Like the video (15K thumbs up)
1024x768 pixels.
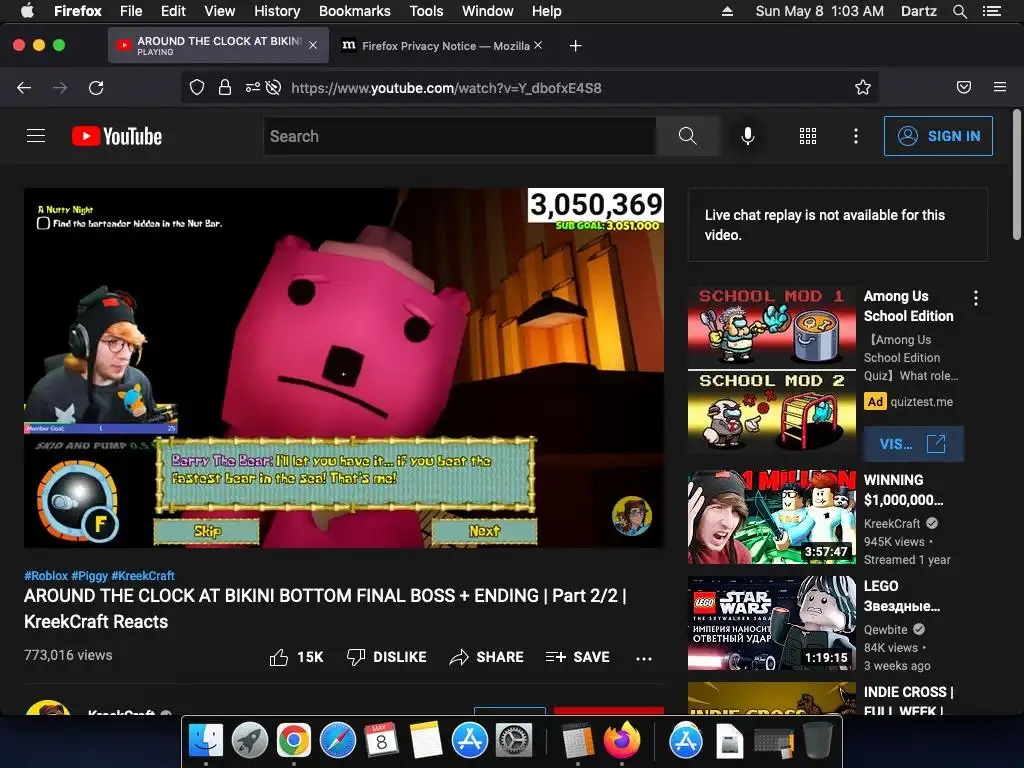pos(296,657)
